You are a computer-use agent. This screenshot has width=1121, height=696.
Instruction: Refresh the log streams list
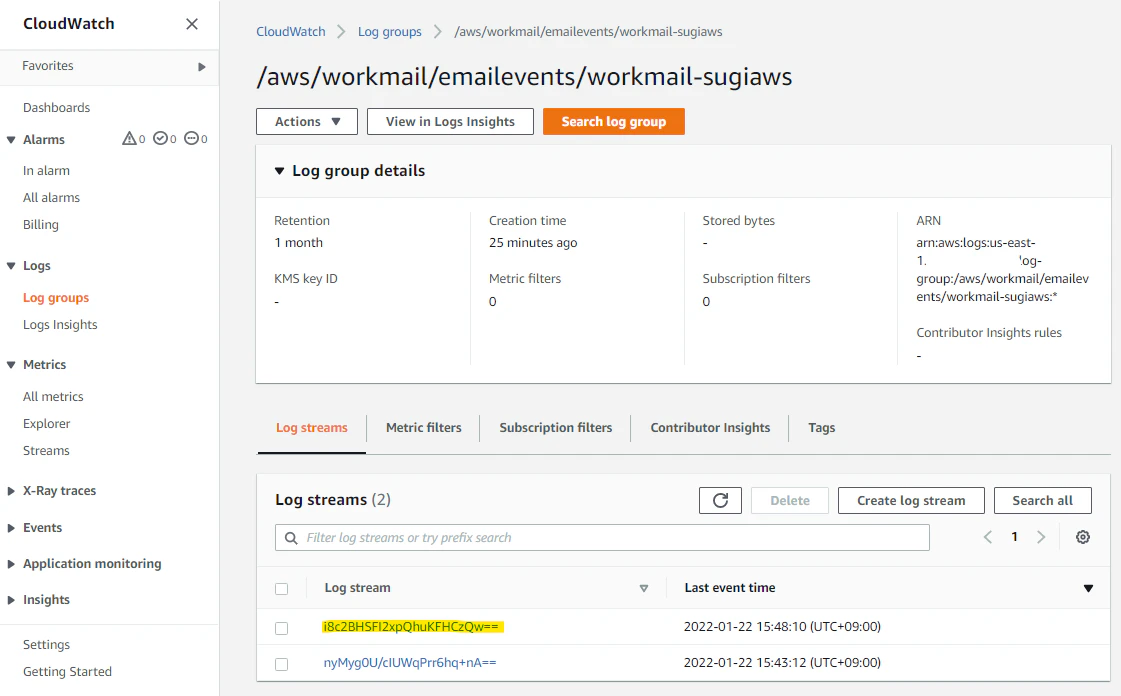pyautogui.click(x=720, y=500)
